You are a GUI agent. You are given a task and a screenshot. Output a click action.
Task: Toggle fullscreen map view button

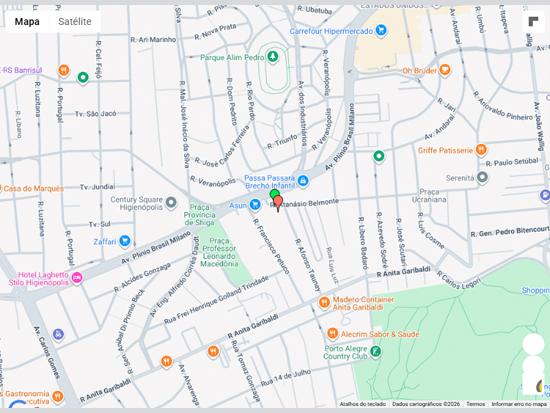[533, 22]
